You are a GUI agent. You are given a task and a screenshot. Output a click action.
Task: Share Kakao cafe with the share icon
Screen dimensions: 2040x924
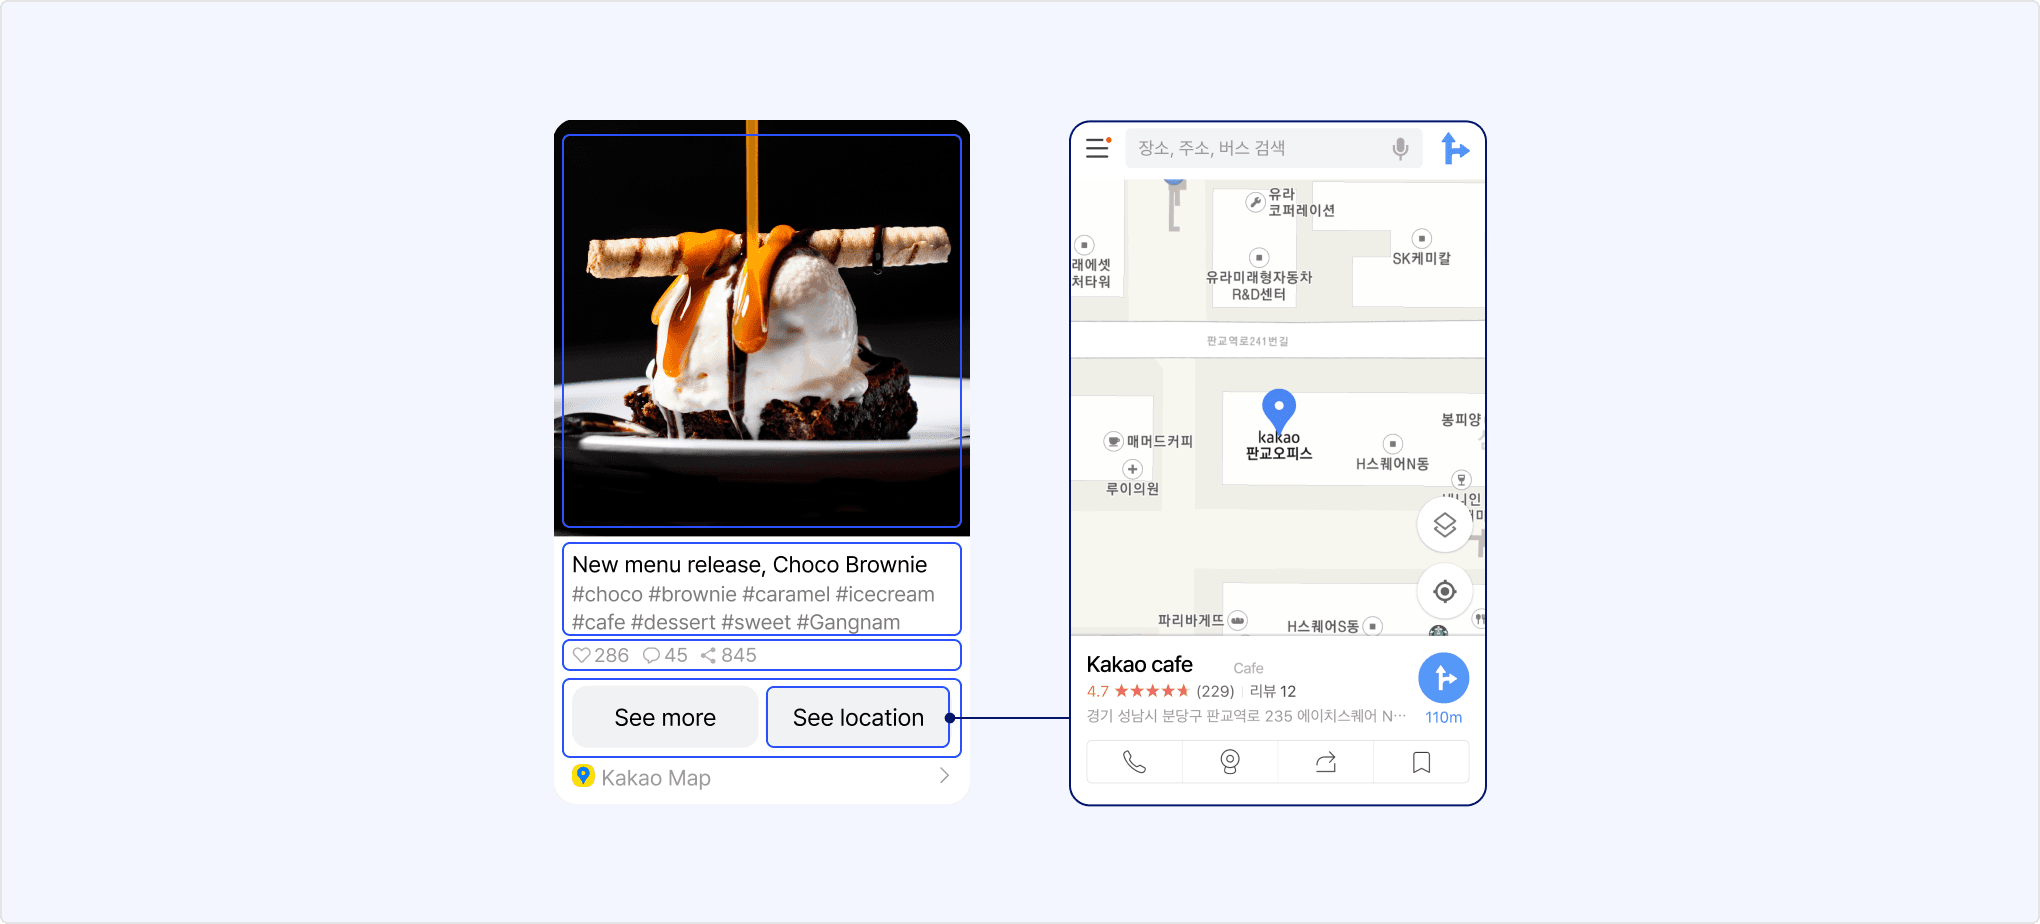1325,762
